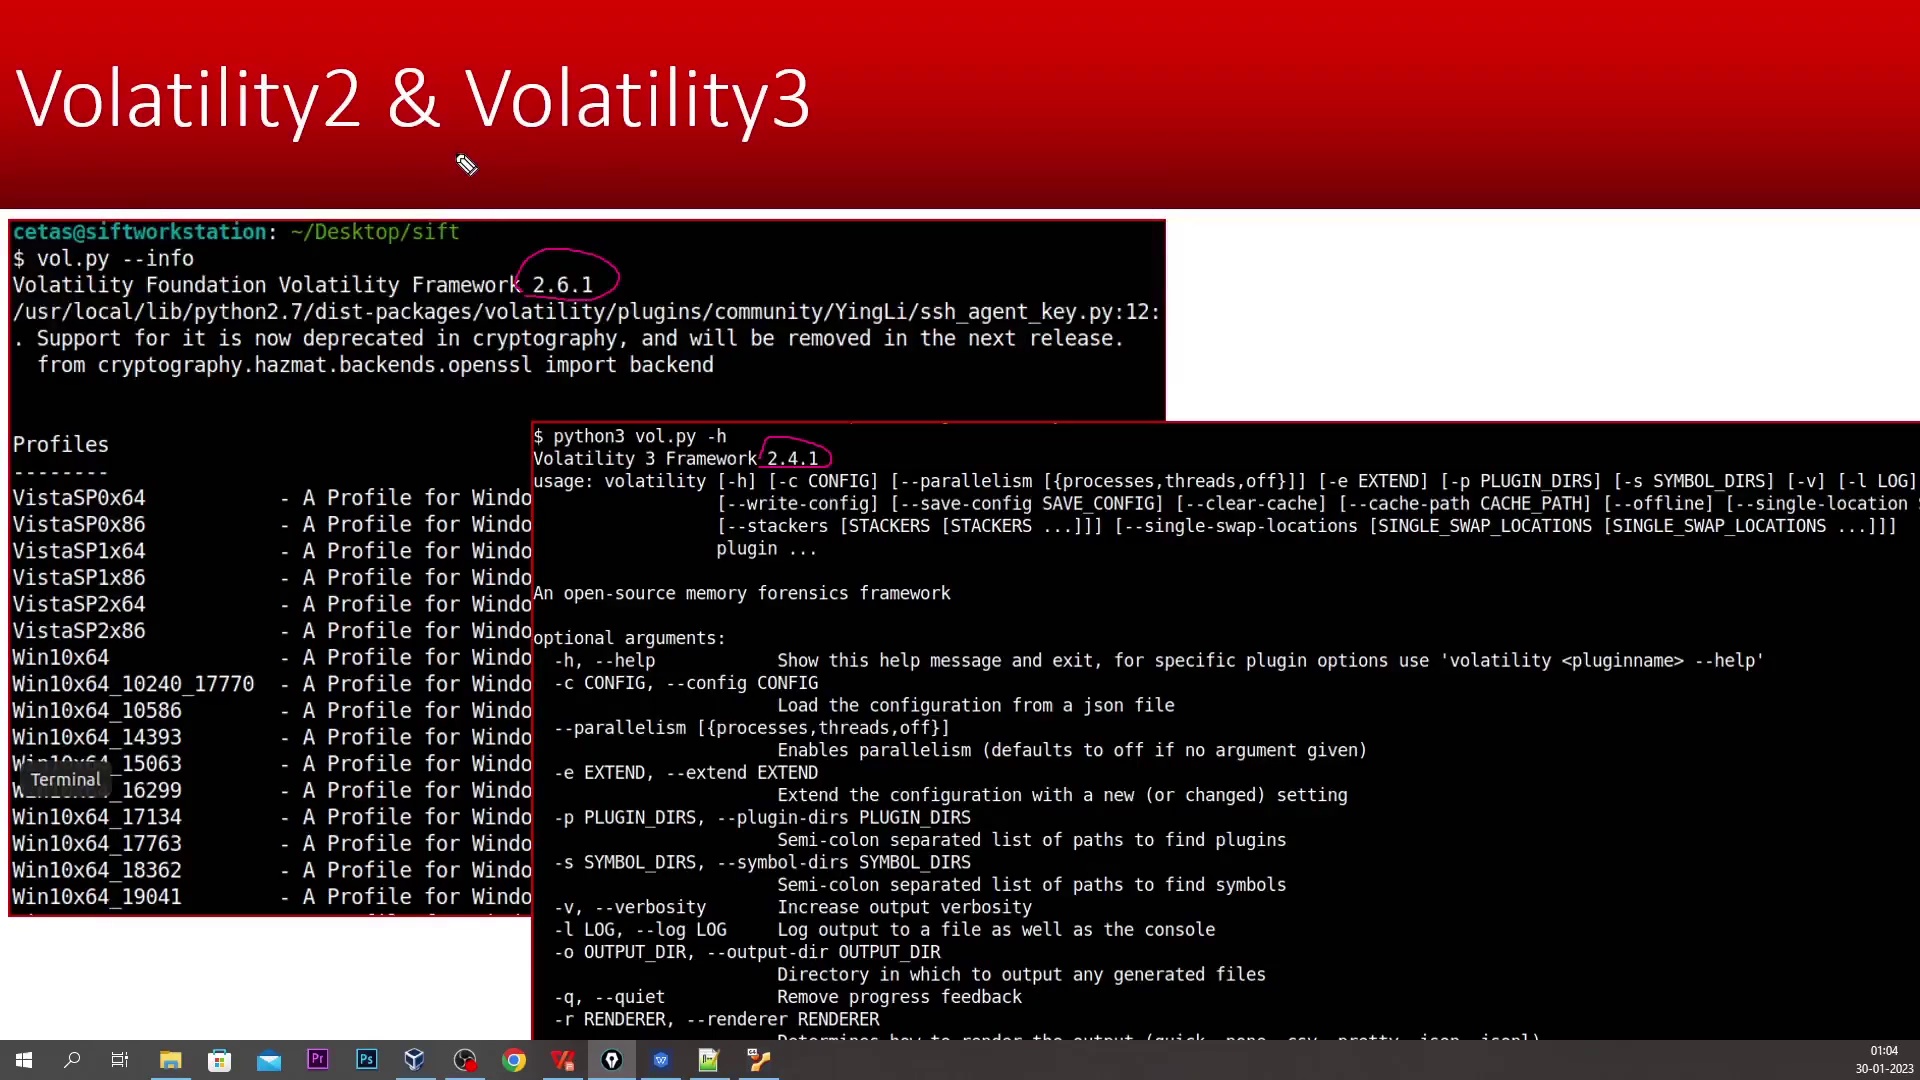Click the slide title Volatility2 & Volatility3
The width and height of the screenshot is (1920, 1080).
(413, 98)
